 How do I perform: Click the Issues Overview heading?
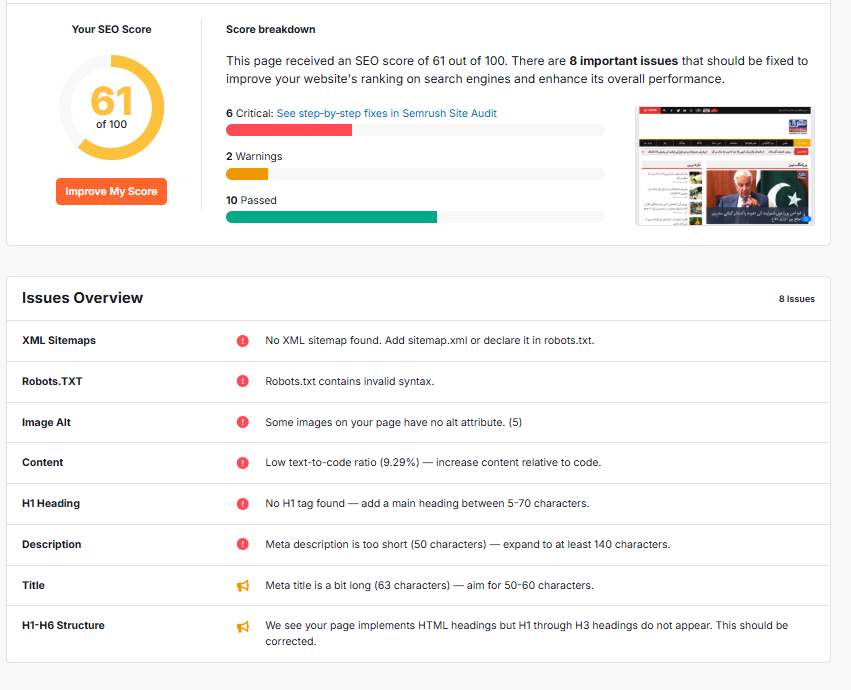pyautogui.click(x=82, y=298)
